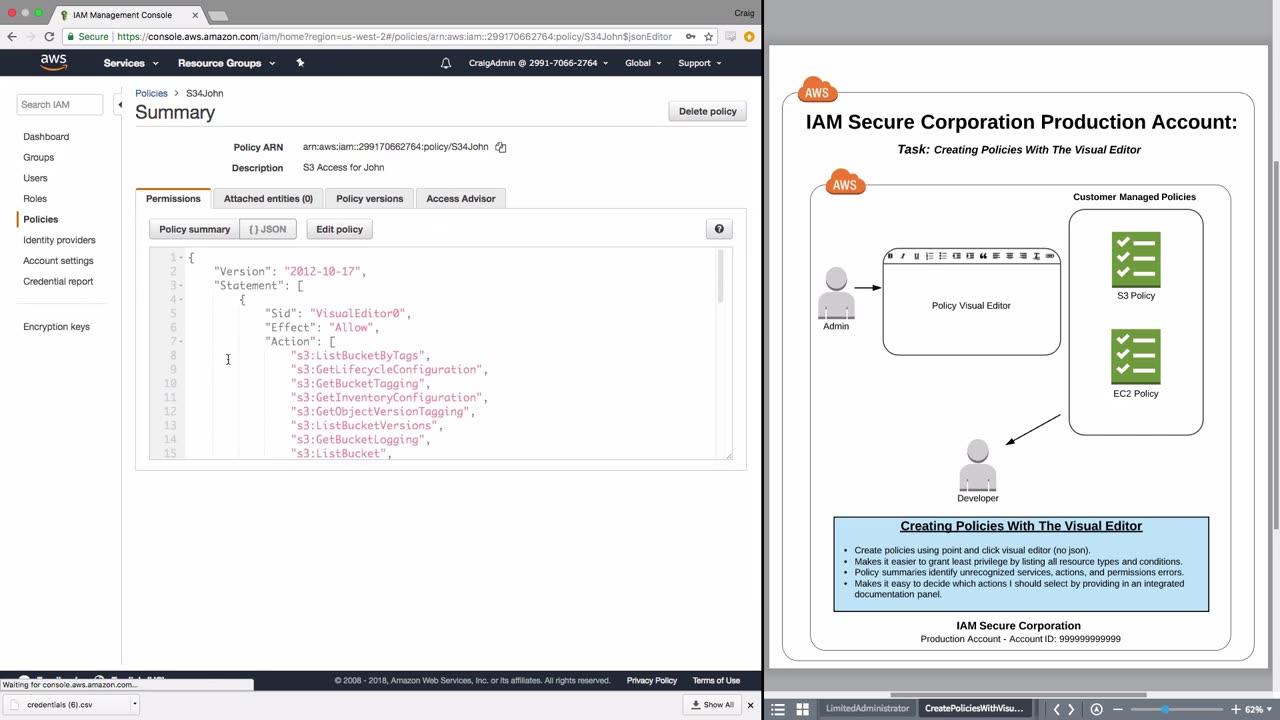This screenshot has height=720, width=1280.
Task: Open the Global region dropdown
Action: coord(643,63)
